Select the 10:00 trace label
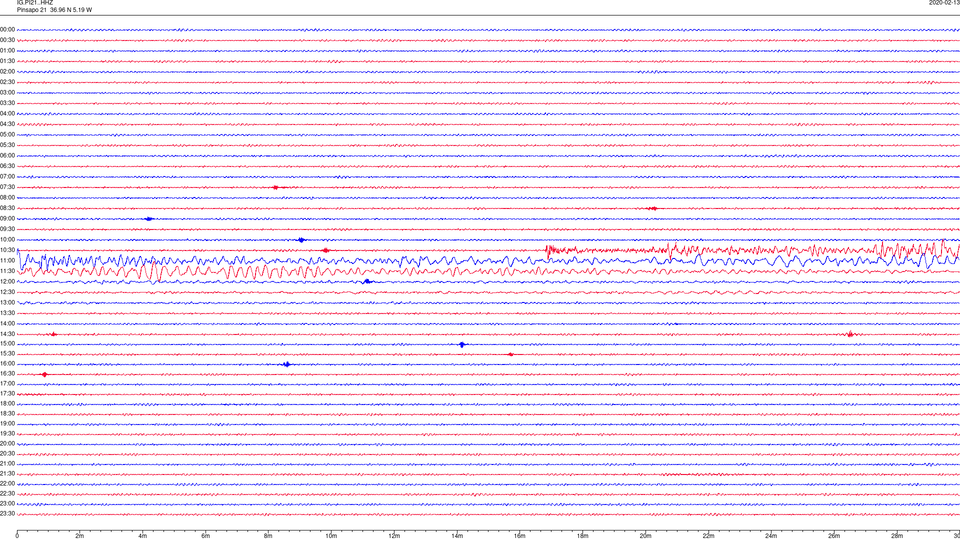The image size is (960, 540). [x=7, y=239]
